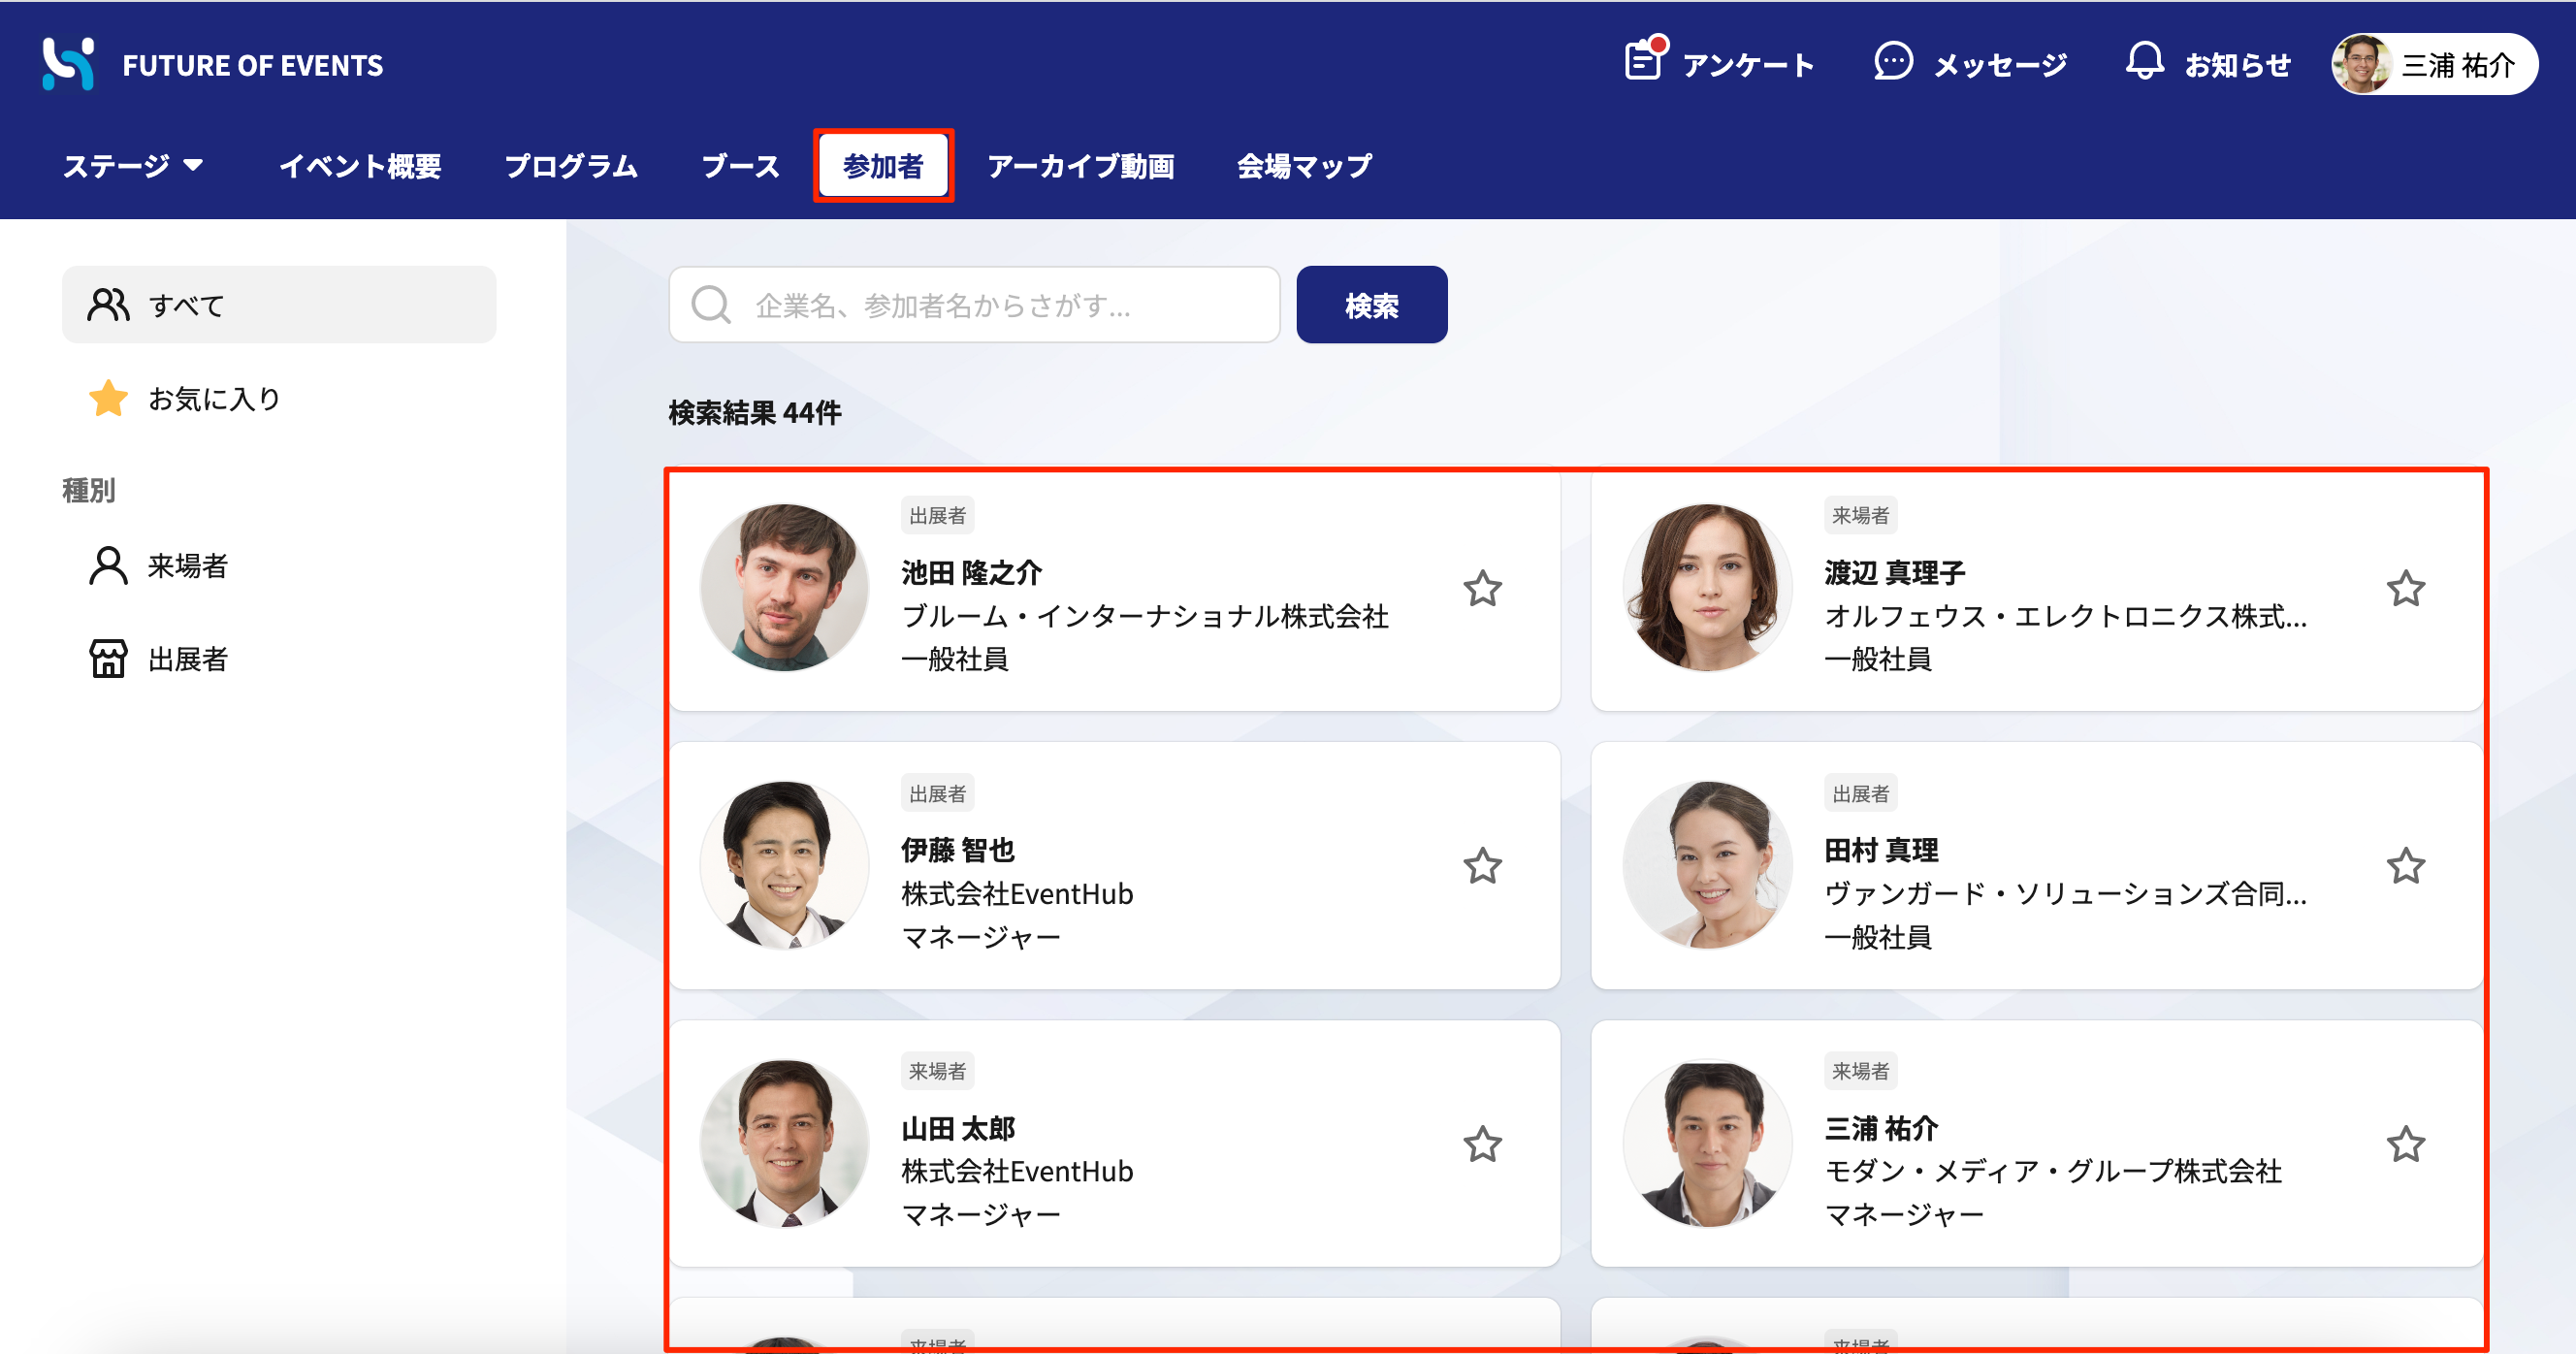Image resolution: width=2576 pixels, height=1354 pixels.
Task: Open 伊藤 智也 profile photo
Action: click(785, 866)
